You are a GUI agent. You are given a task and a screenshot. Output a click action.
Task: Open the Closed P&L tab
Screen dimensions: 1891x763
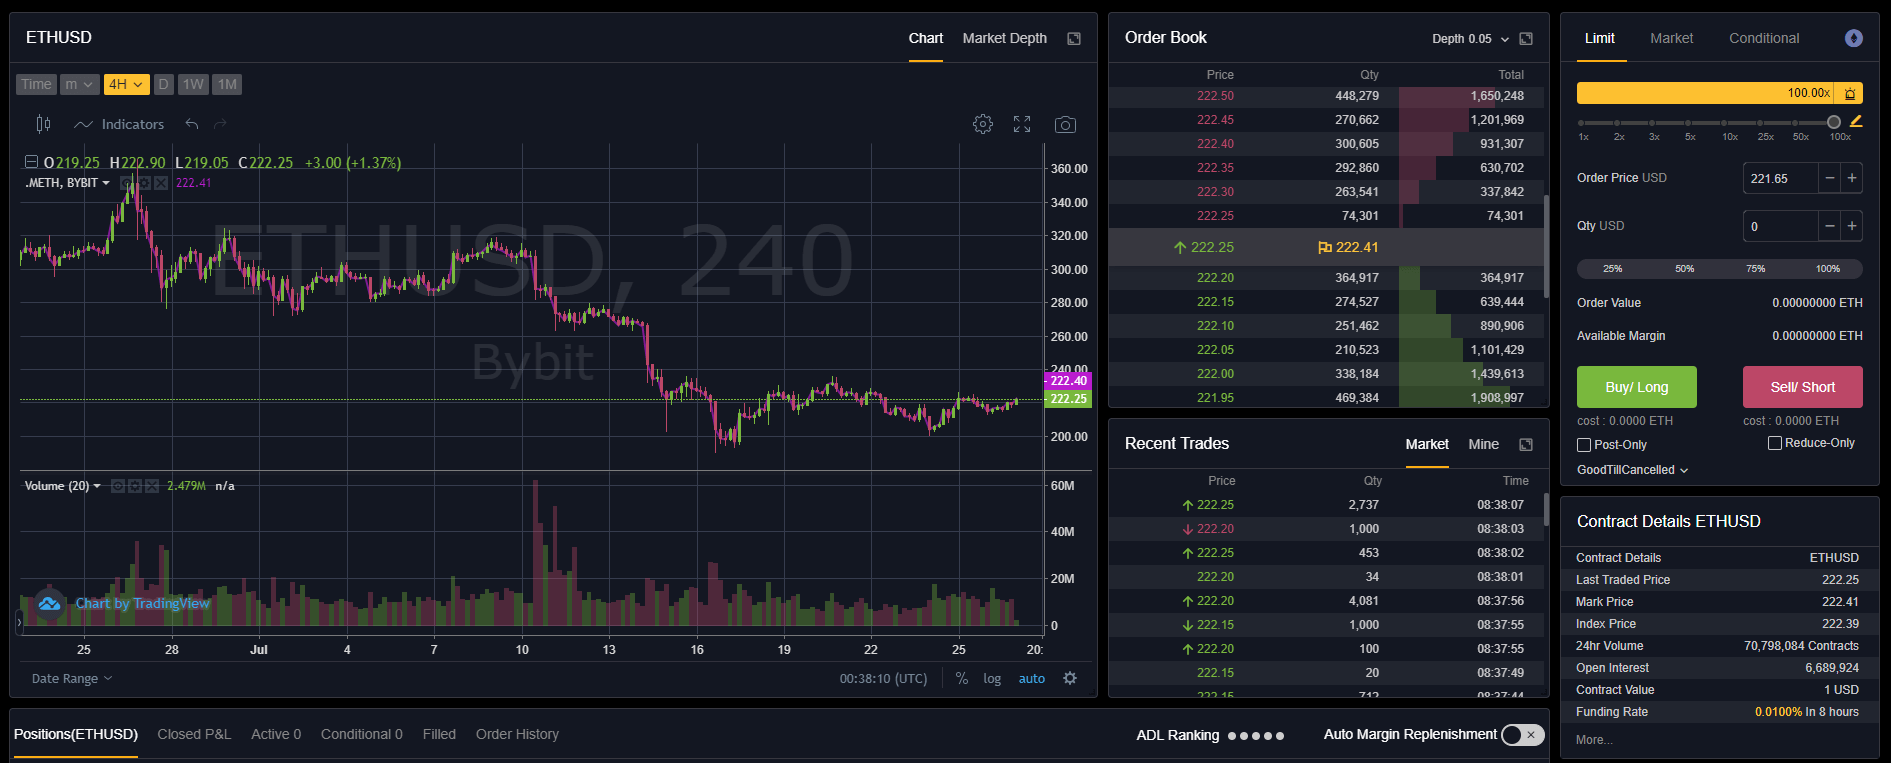point(194,734)
